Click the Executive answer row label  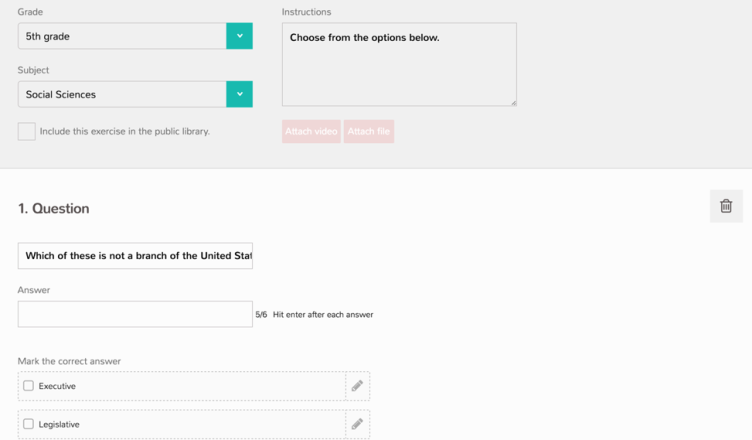(57, 386)
